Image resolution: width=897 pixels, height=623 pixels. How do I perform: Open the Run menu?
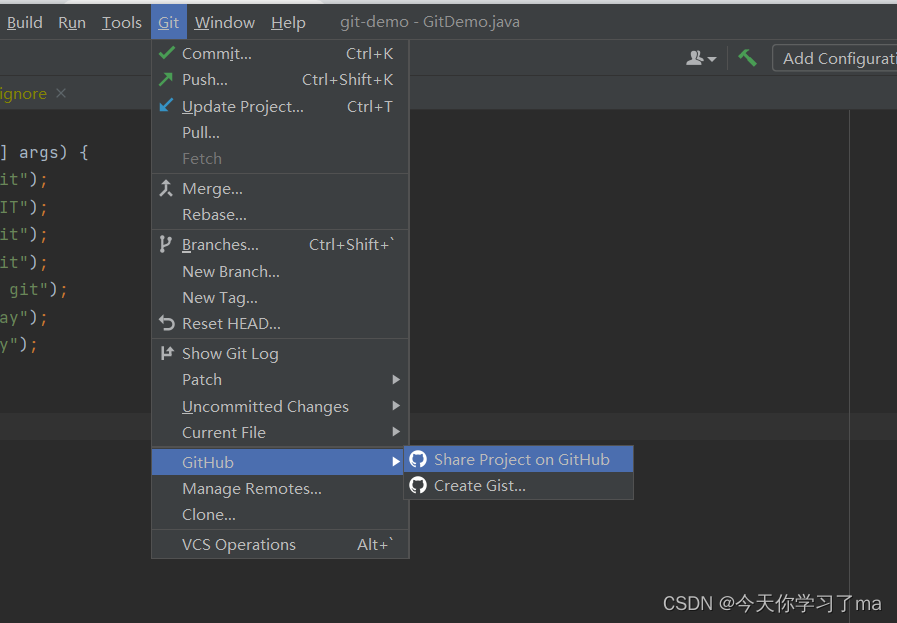point(72,22)
